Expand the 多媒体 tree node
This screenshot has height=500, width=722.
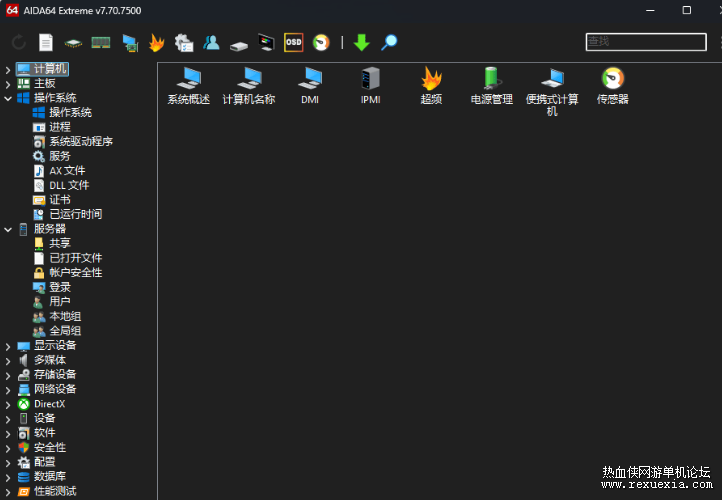(8, 361)
